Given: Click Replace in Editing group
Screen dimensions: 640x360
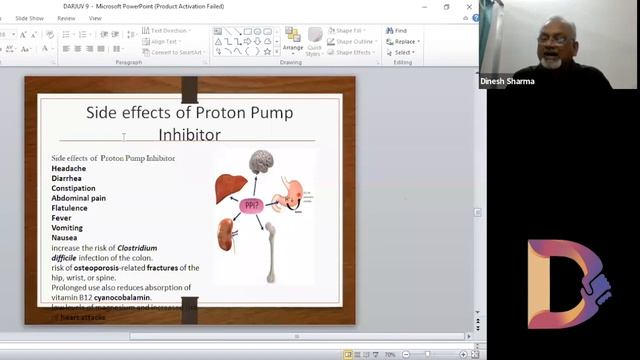Looking at the screenshot, I should point(403,42).
